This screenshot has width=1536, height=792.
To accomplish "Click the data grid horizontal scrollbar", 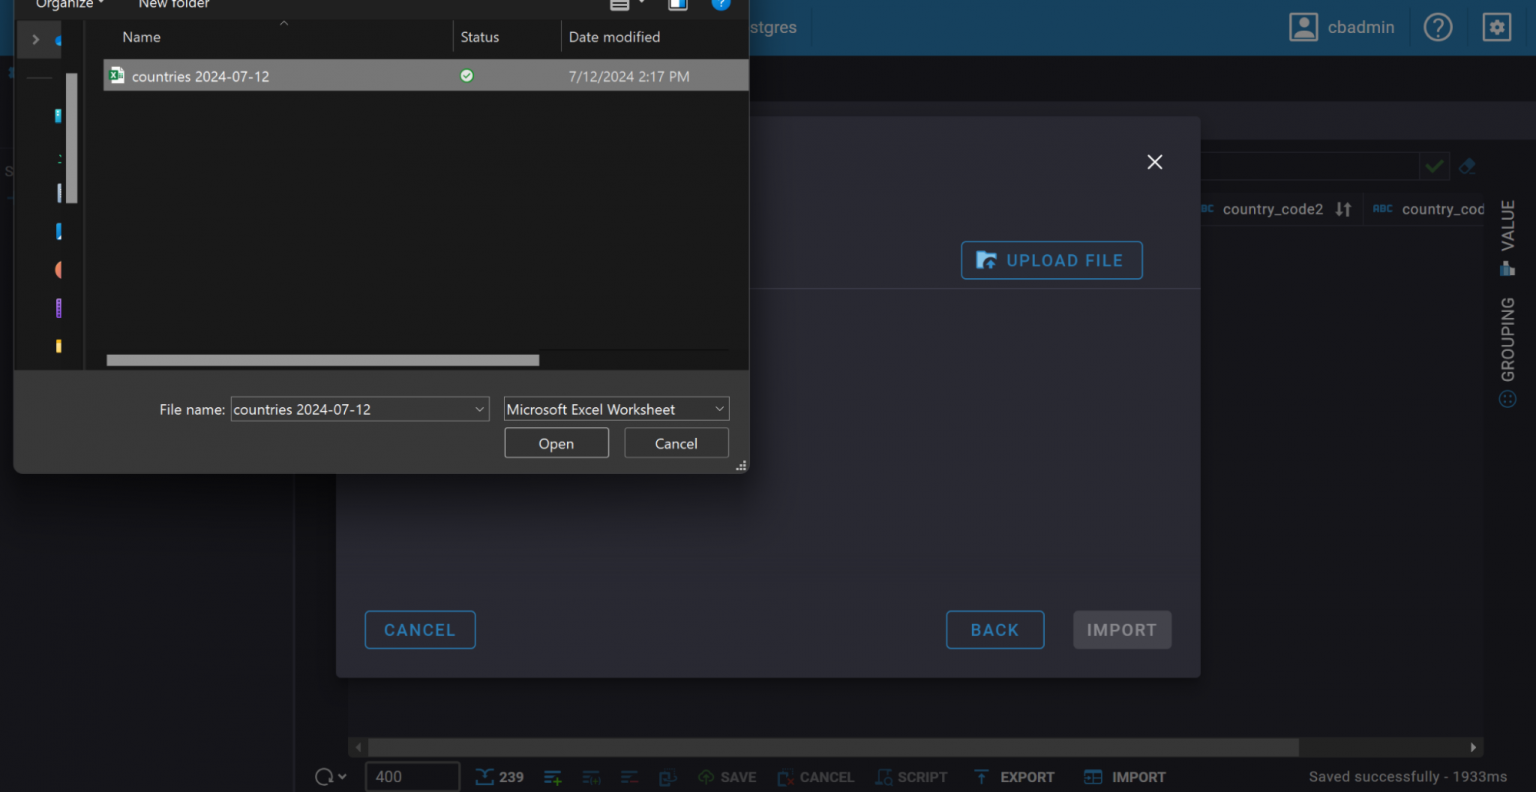I will pos(833,747).
